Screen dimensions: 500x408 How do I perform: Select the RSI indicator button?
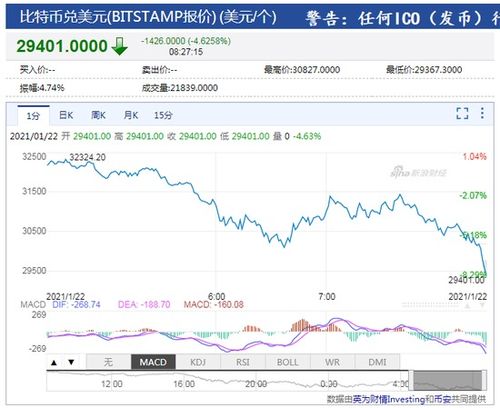point(243,362)
